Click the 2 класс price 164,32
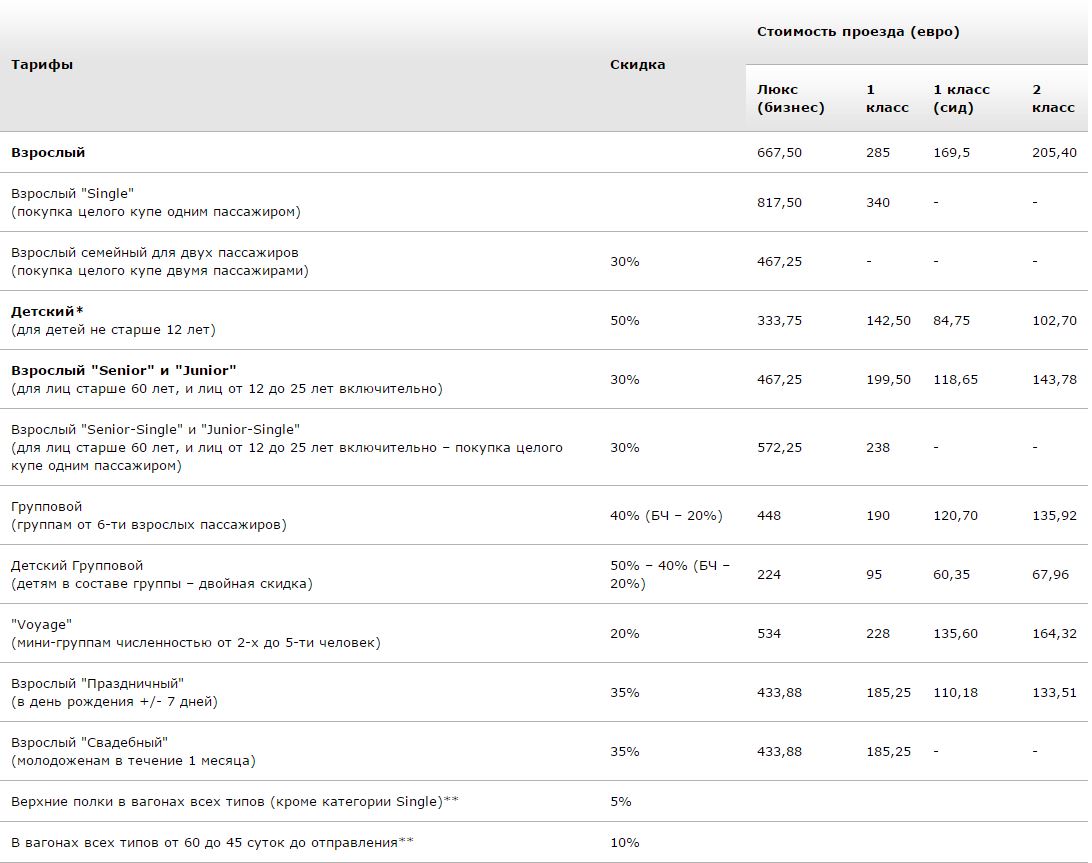Image resolution: width=1092 pixels, height=863 pixels. [1054, 634]
